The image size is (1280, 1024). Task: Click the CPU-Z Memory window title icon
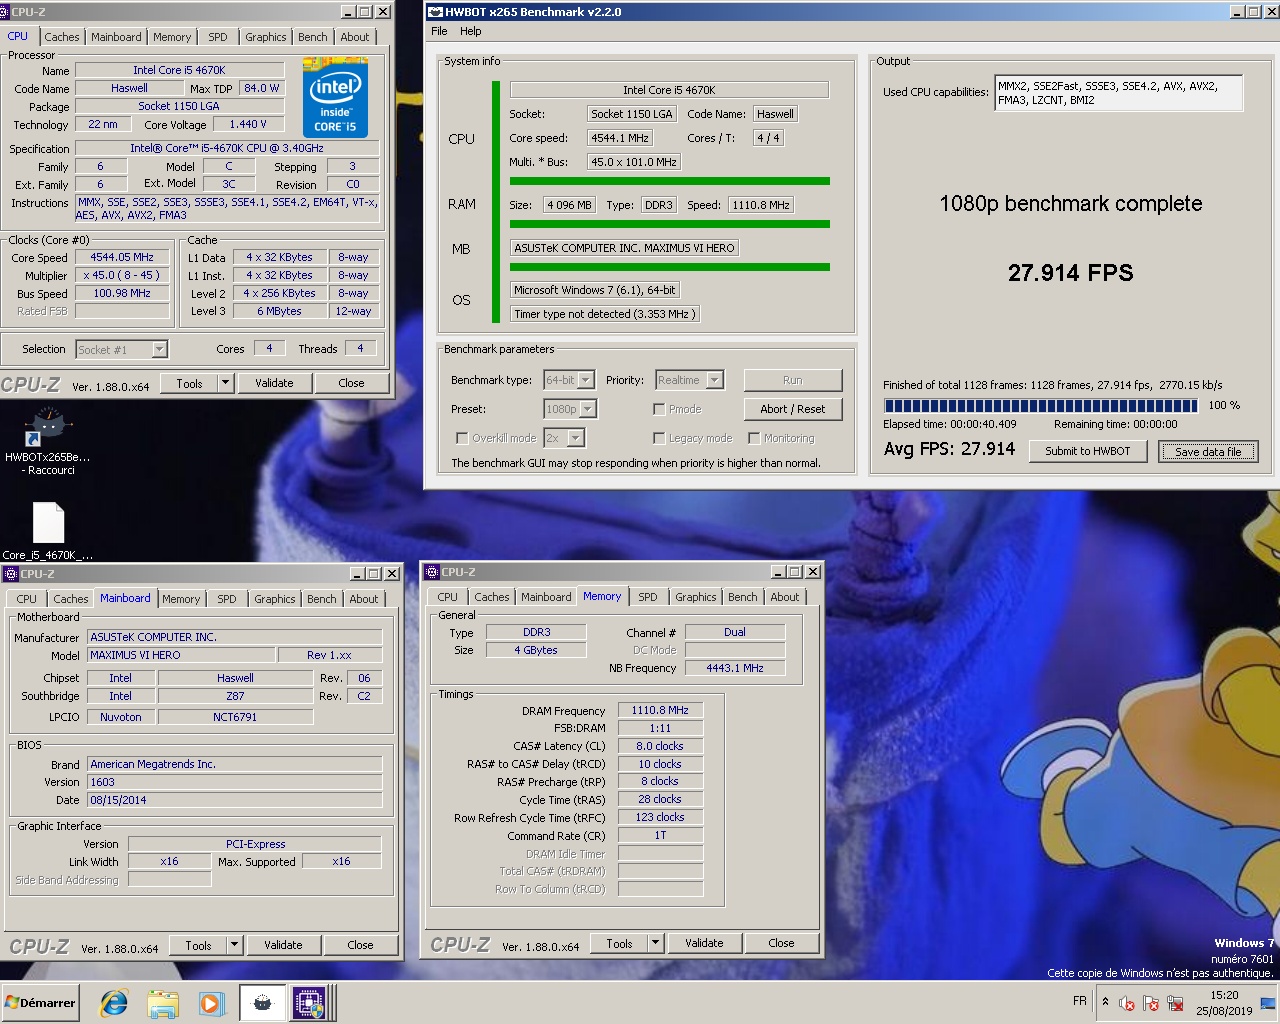[432, 572]
